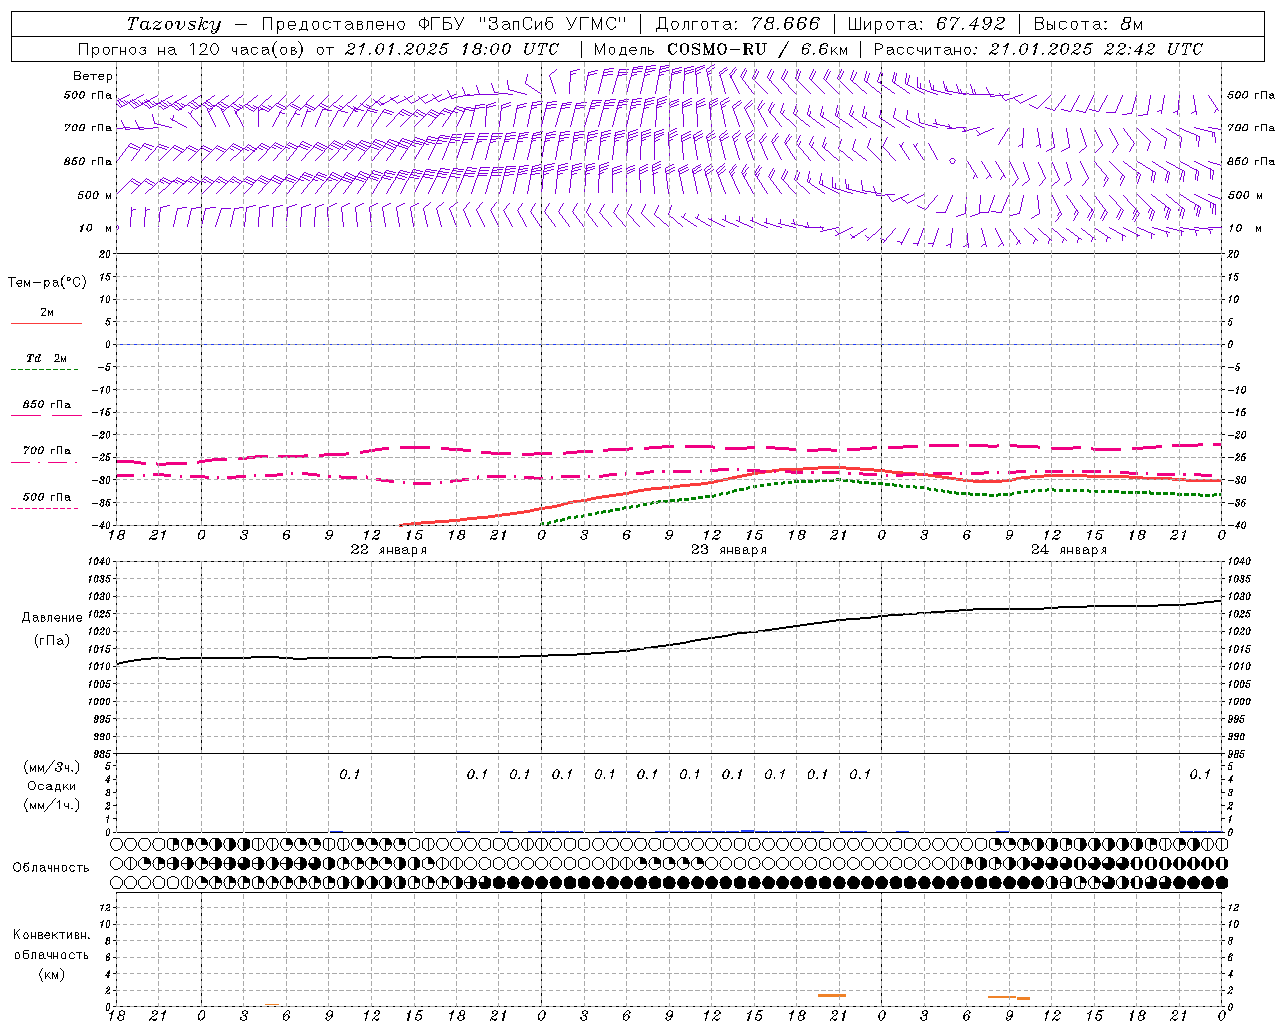Click the Td 2м dew point legend label

pyautogui.click(x=46, y=358)
